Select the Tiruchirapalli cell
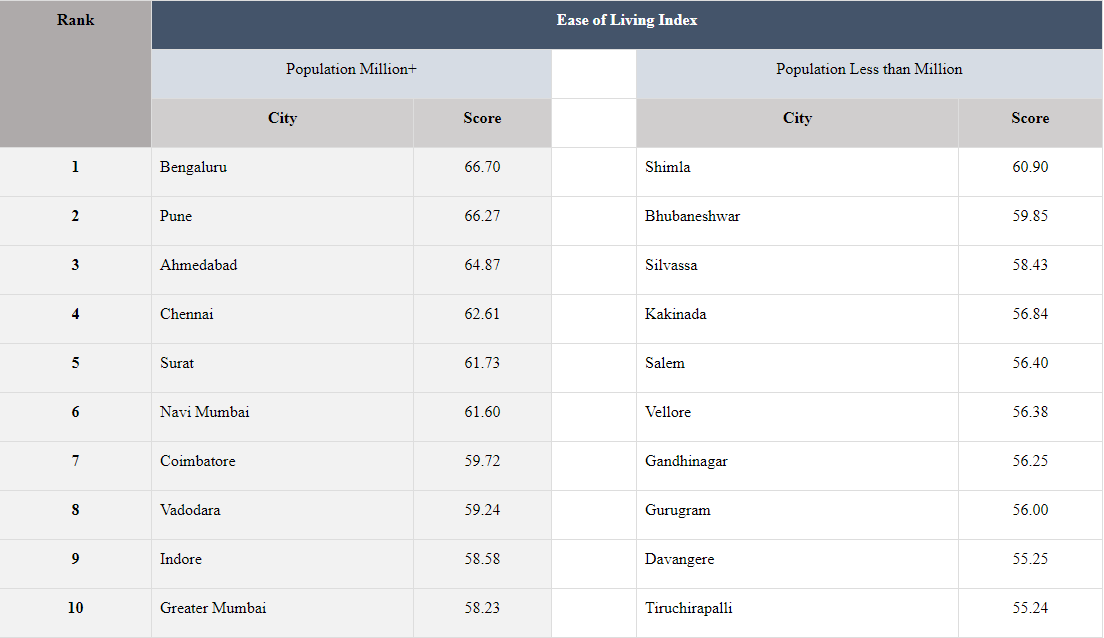1104x638 pixels. [x=689, y=608]
